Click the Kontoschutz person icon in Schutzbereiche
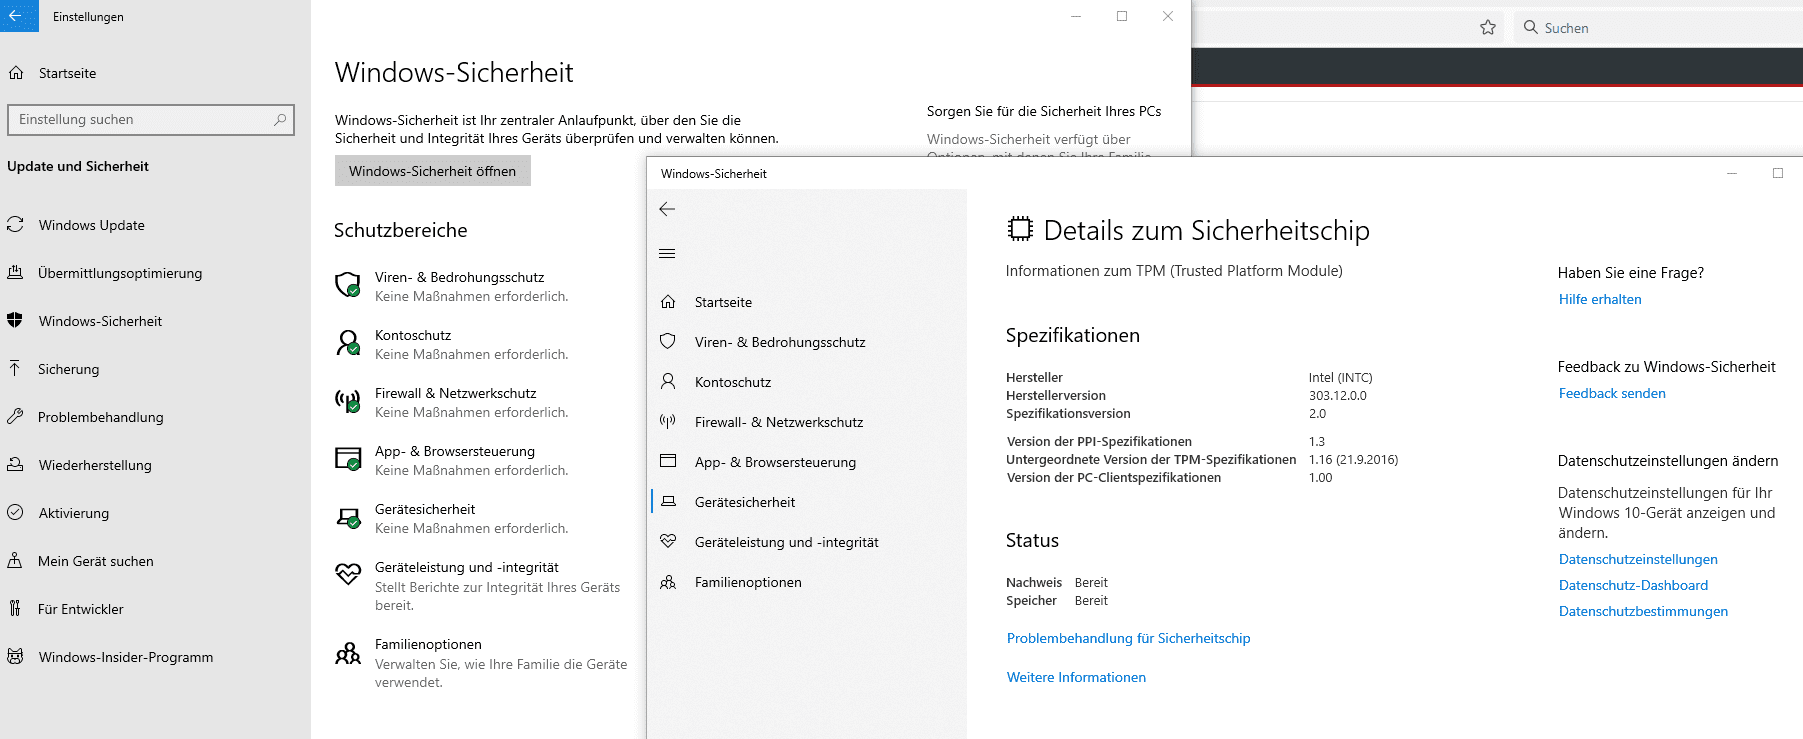1803x739 pixels. [x=348, y=343]
